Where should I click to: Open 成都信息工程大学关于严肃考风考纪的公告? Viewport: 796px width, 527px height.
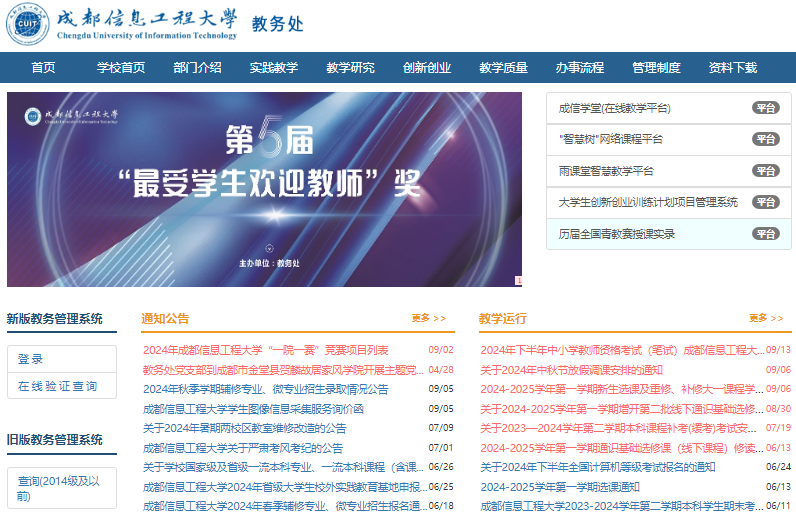pyautogui.click(x=243, y=448)
